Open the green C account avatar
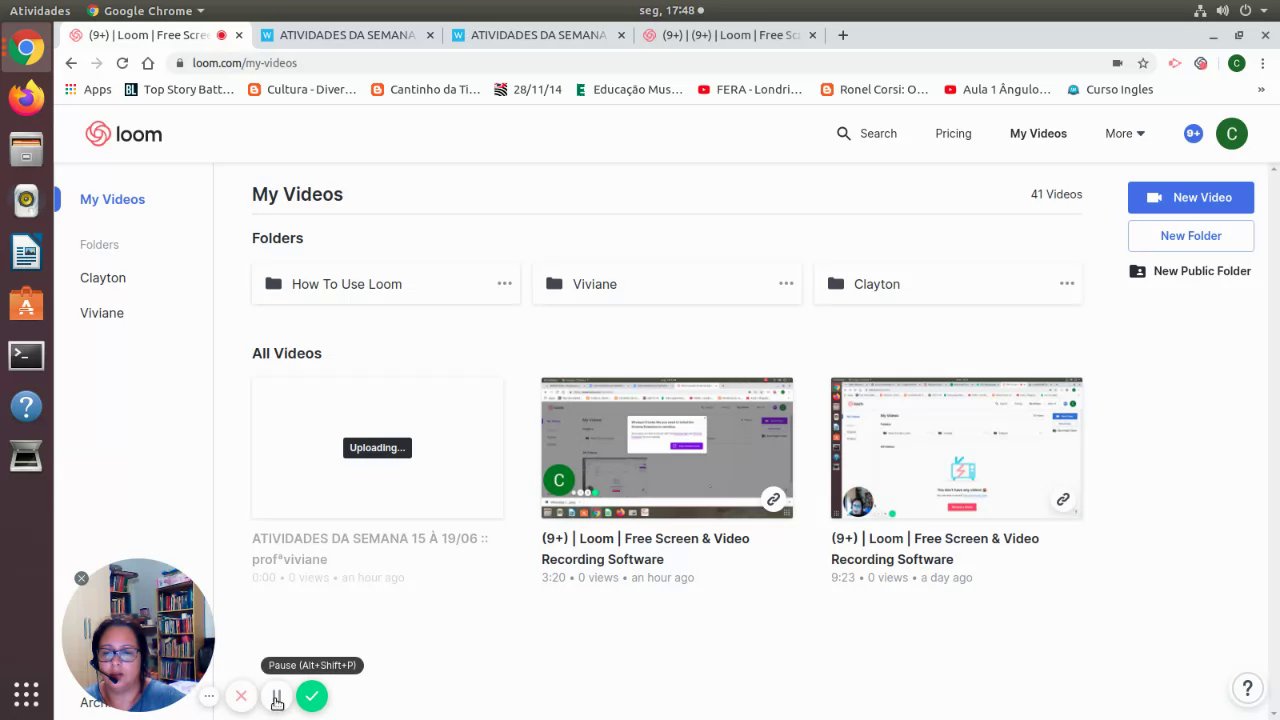The image size is (1280, 720). tap(1232, 134)
